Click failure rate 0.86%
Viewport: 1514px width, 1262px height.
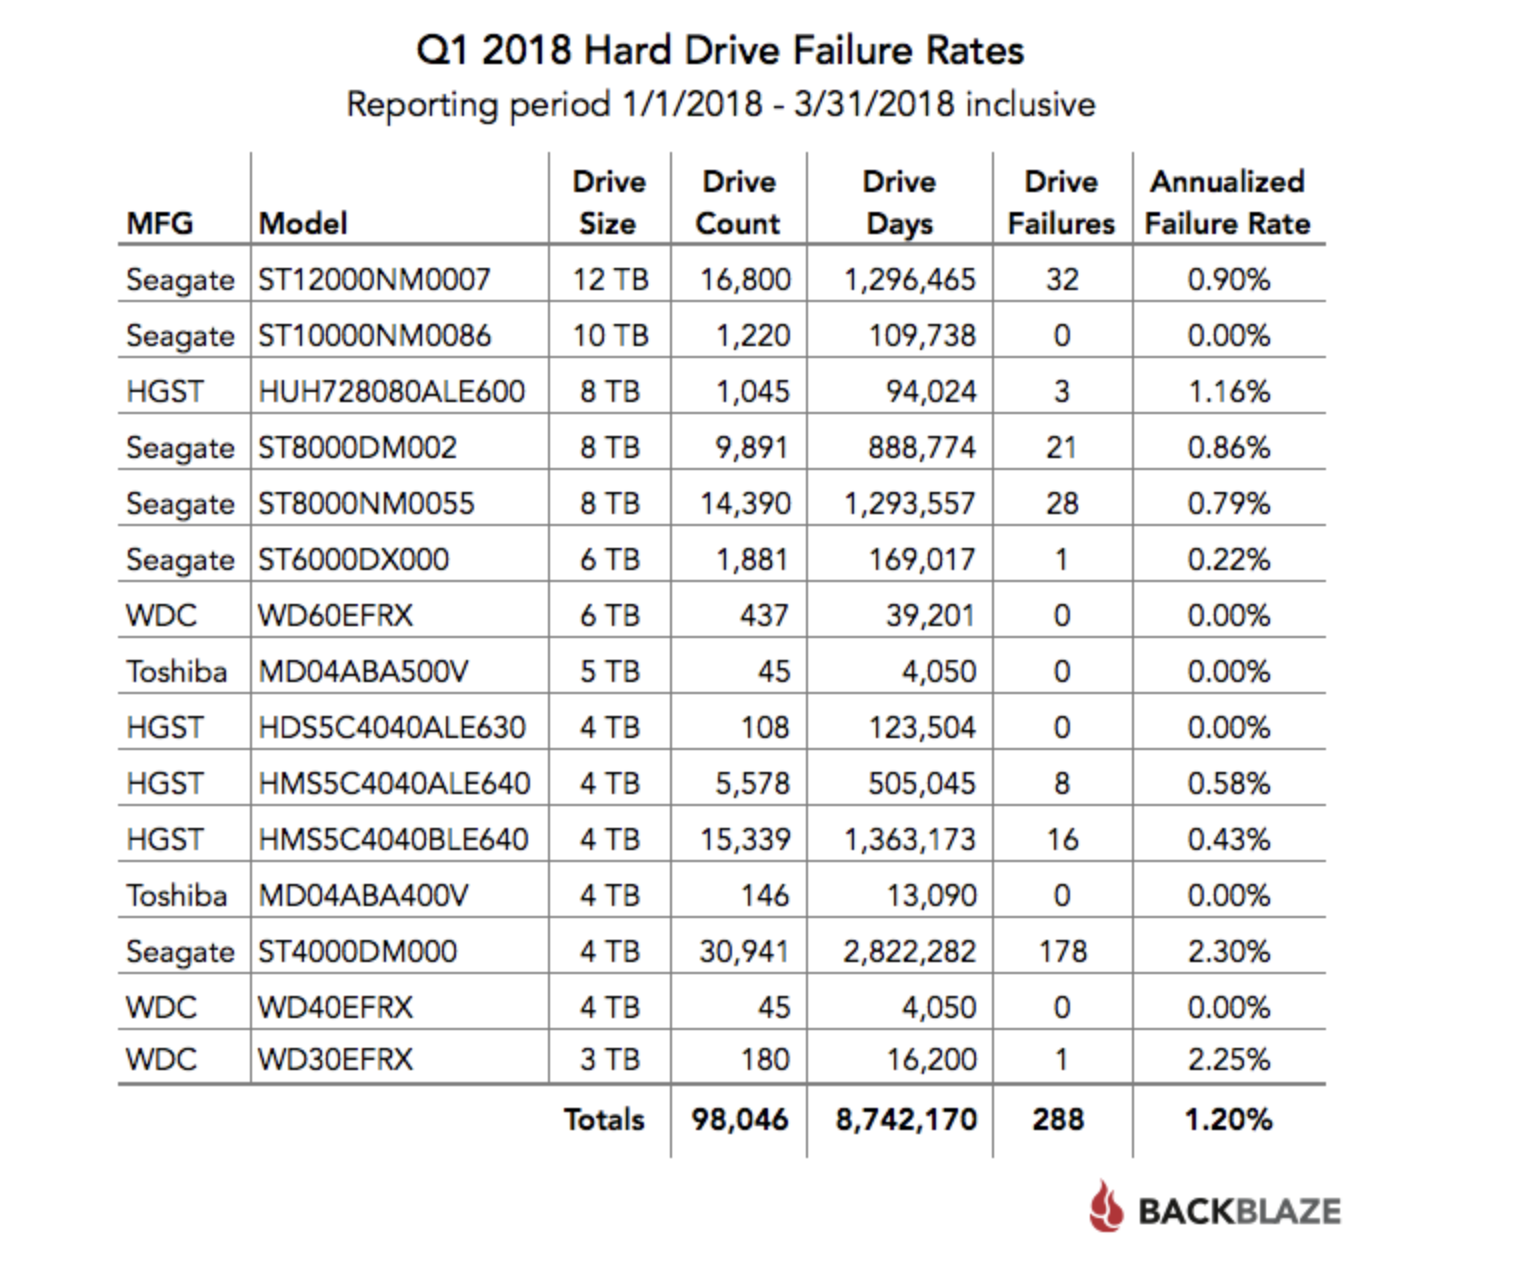pyautogui.click(x=1229, y=447)
